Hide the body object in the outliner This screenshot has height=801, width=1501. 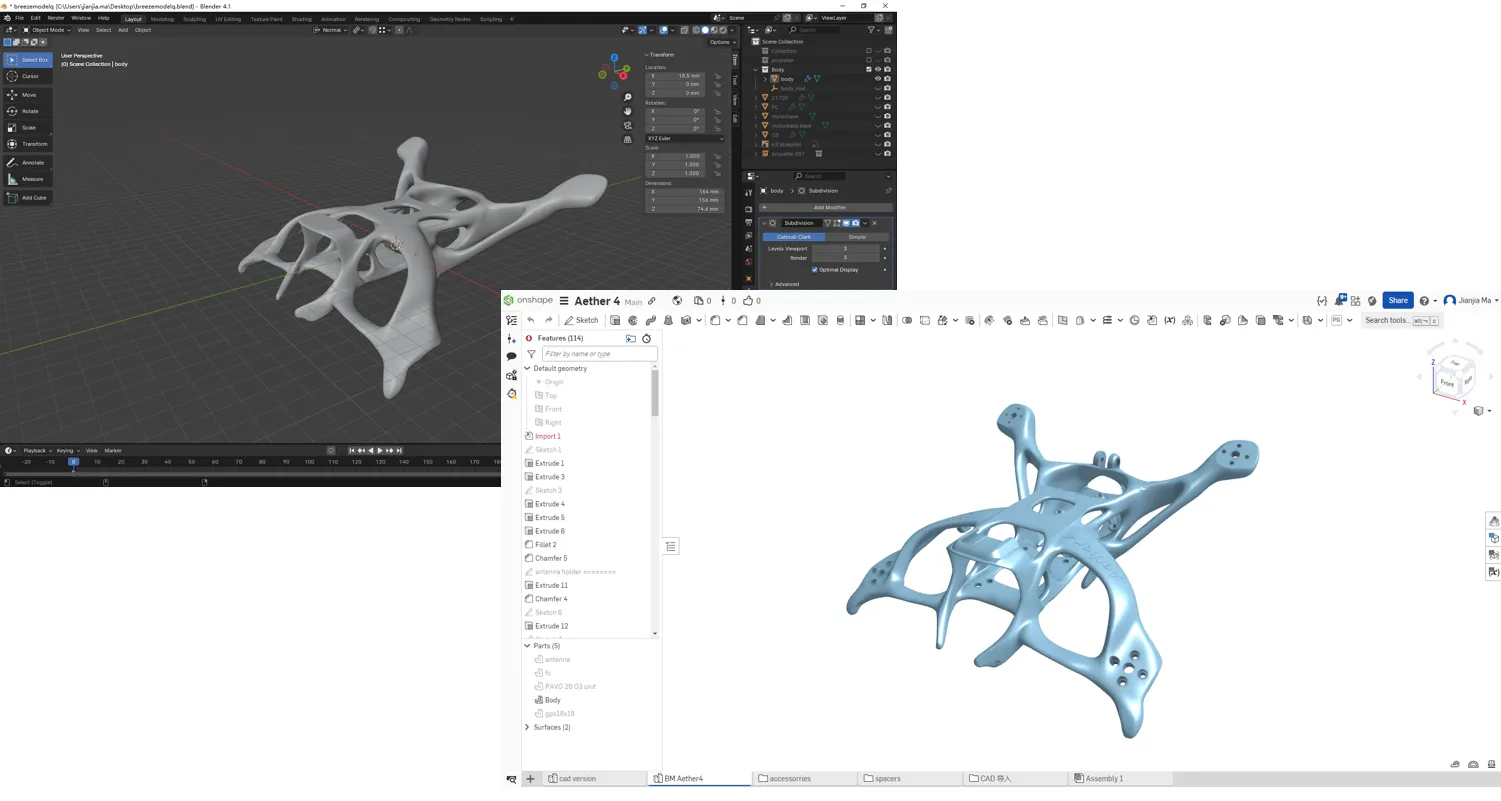[x=877, y=78]
